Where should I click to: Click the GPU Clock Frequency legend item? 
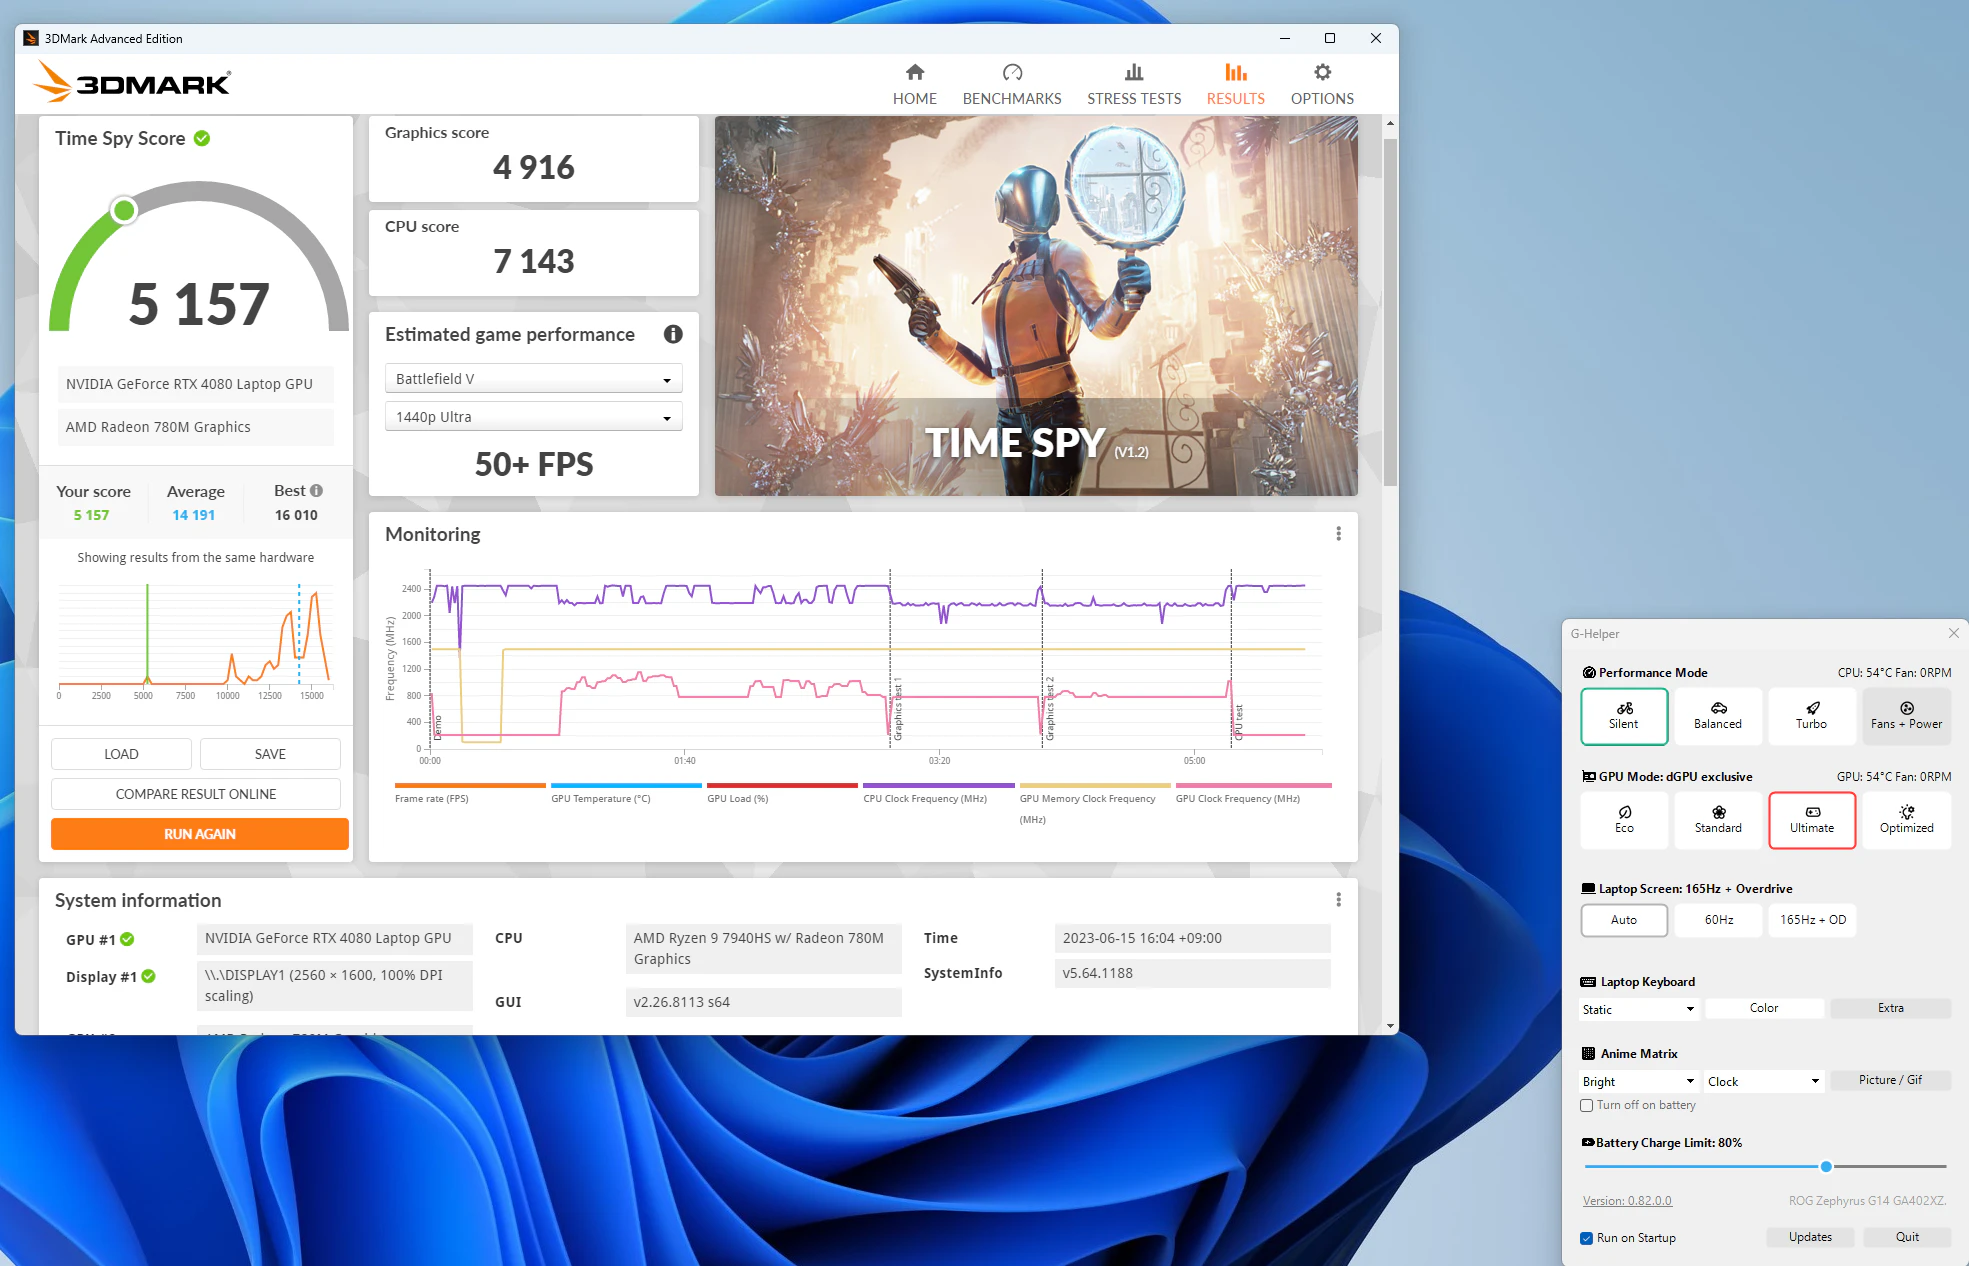[x=1253, y=793]
